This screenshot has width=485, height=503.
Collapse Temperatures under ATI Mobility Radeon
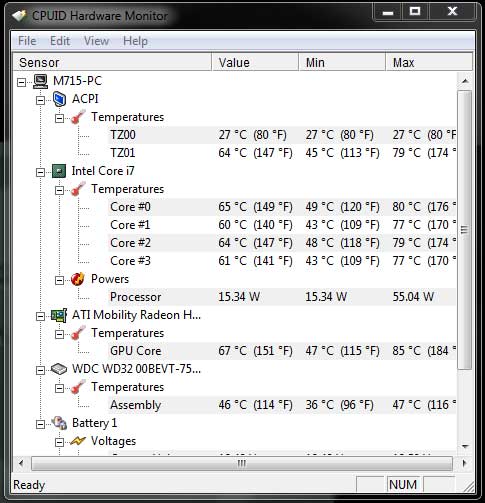(59, 334)
